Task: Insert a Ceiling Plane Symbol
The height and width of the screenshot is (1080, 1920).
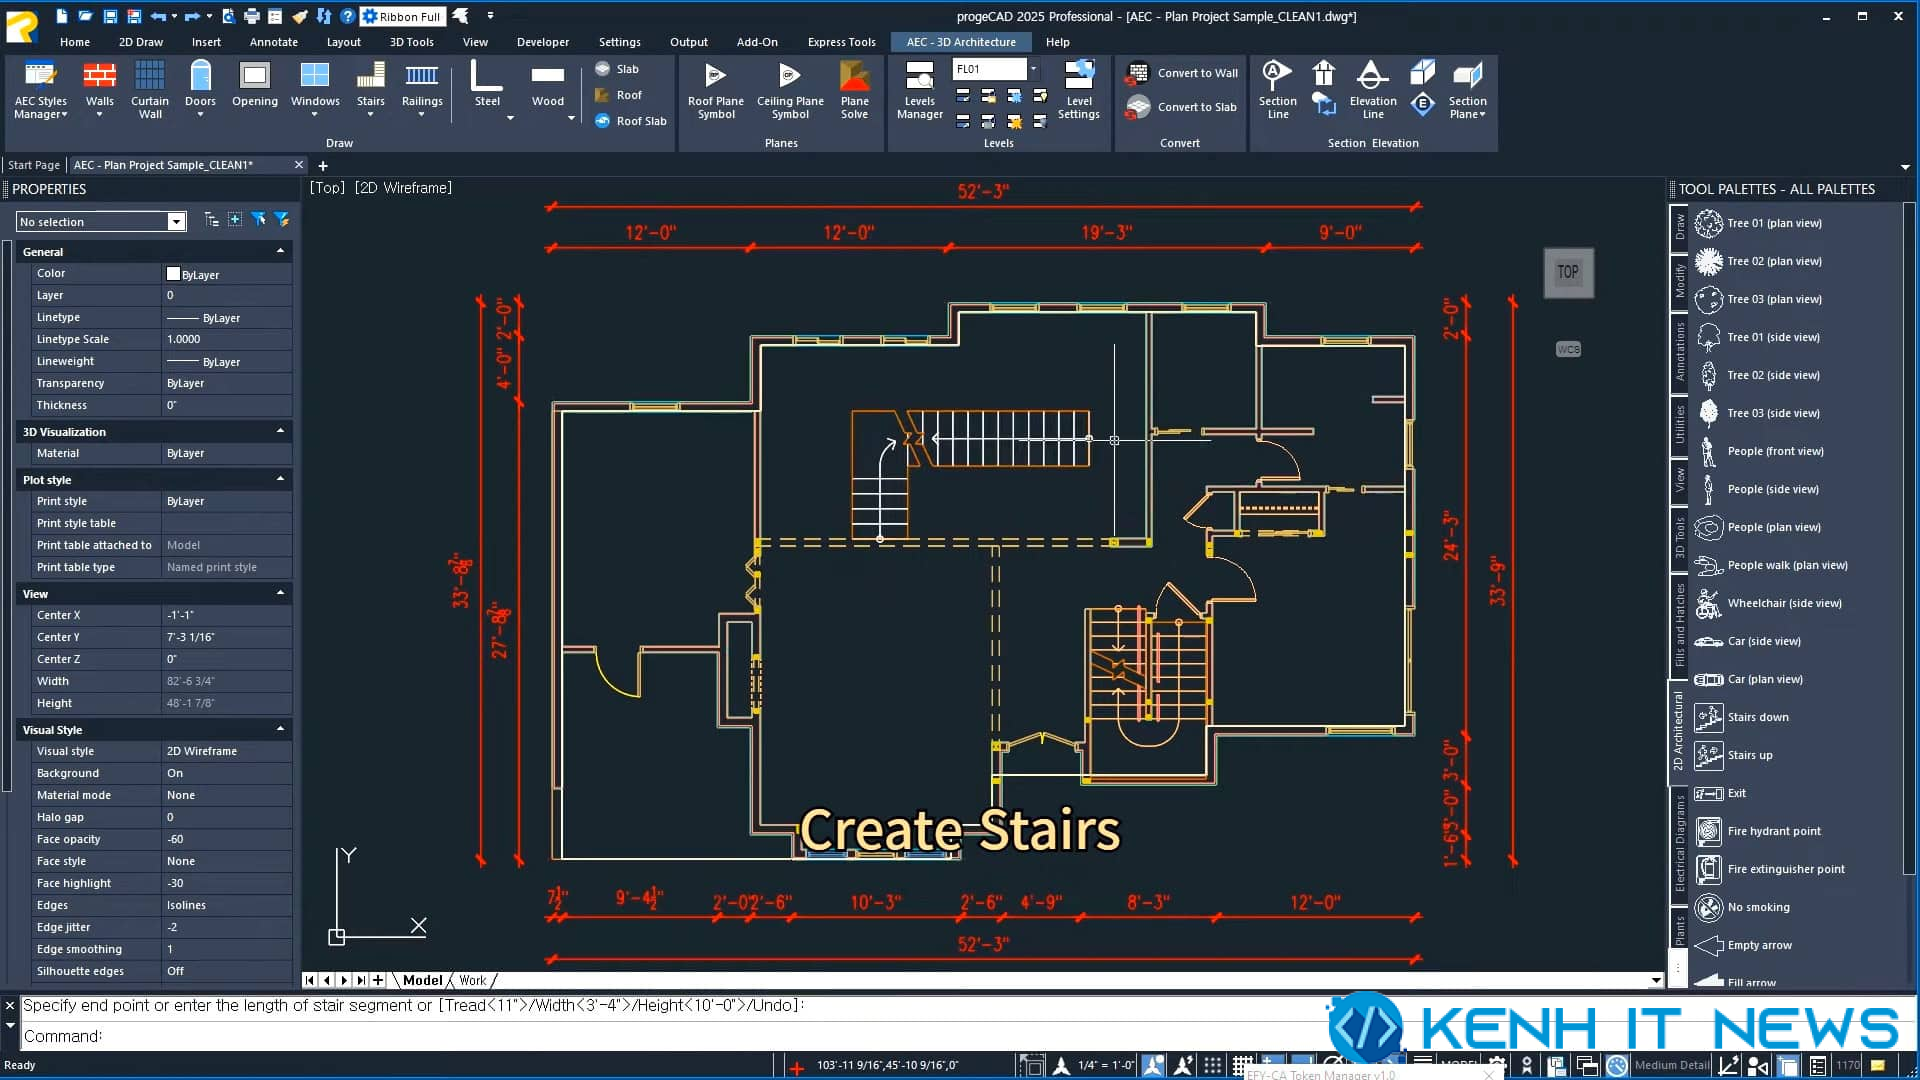Action: (x=790, y=90)
